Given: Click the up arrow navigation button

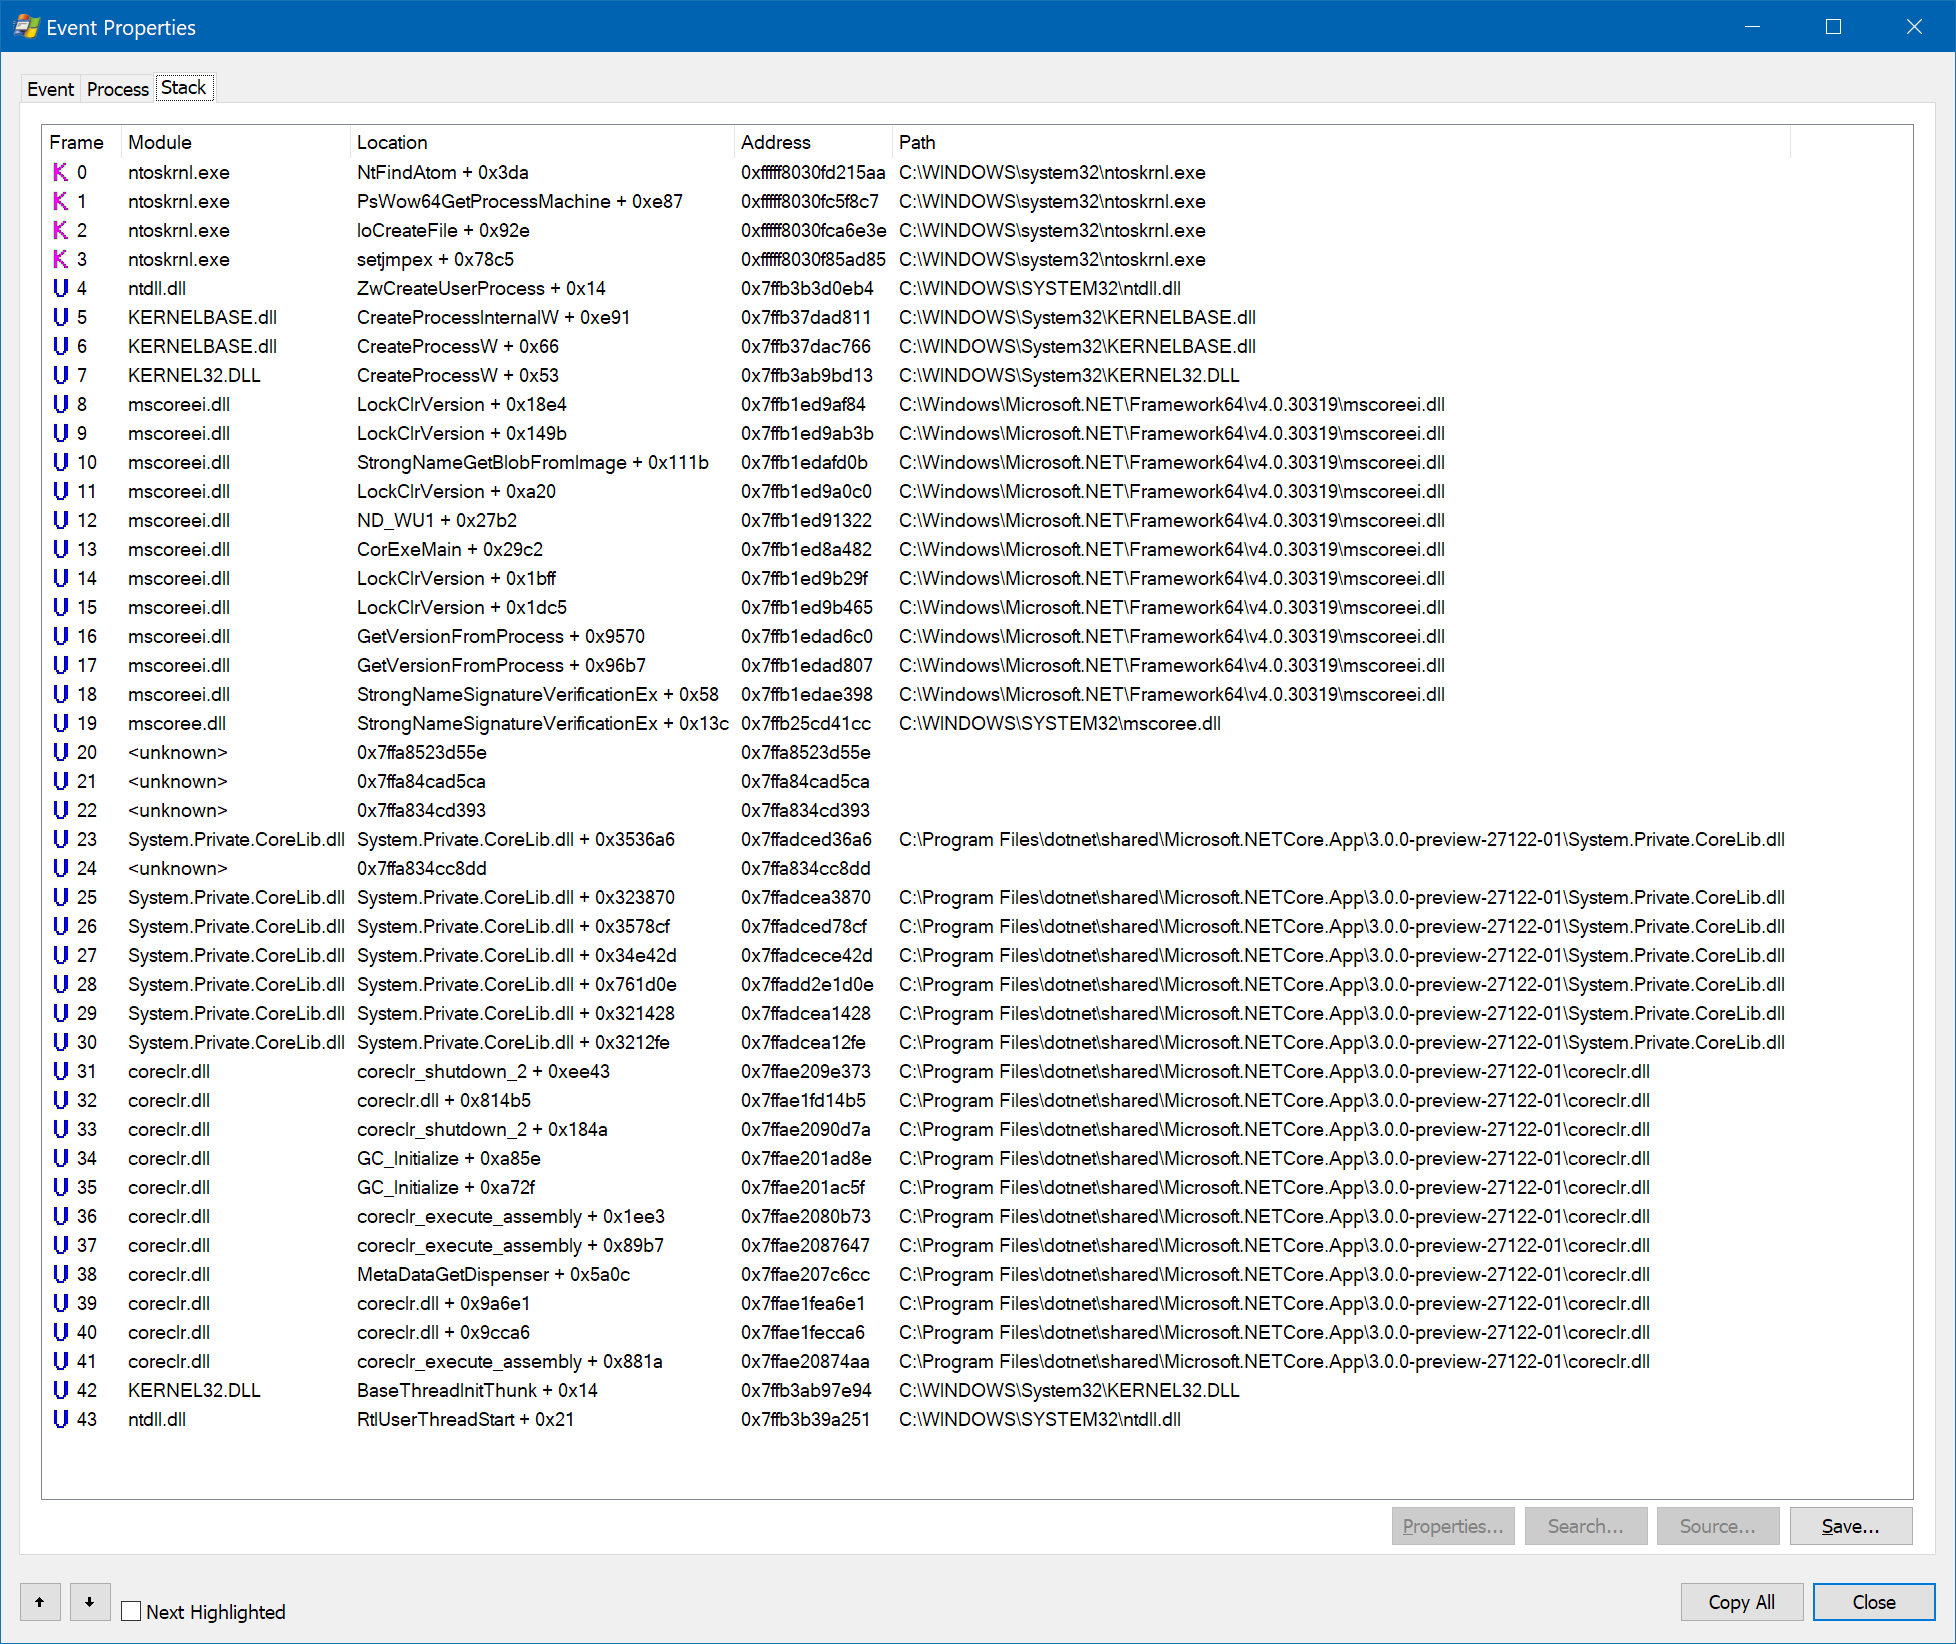Looking at the screenshot, I should (40, 1602).
